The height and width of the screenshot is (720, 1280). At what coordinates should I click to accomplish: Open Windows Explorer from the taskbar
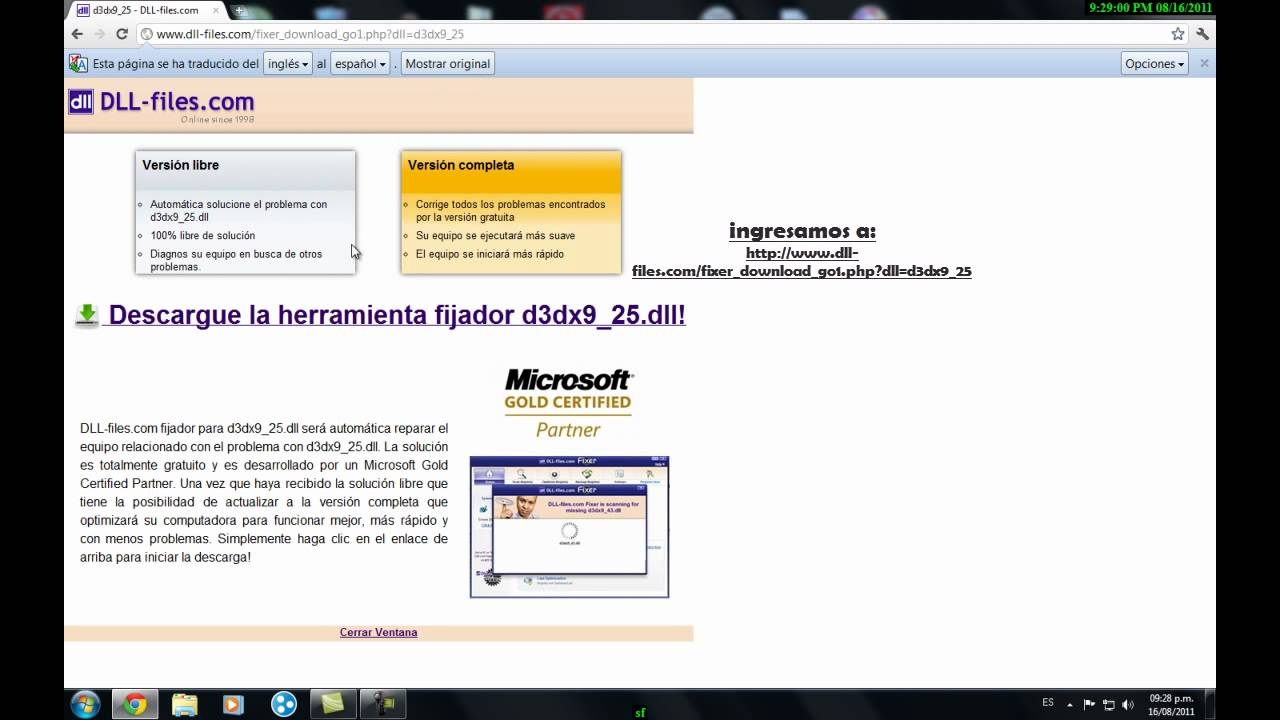pyautogui.click(x=184, y=704)
